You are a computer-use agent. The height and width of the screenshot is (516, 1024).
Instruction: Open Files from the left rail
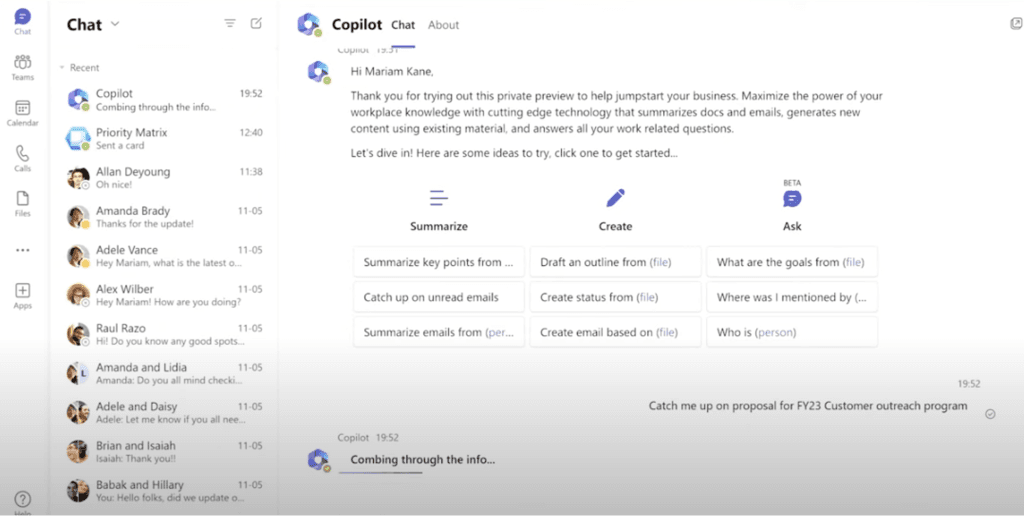(x=22, y=204)
